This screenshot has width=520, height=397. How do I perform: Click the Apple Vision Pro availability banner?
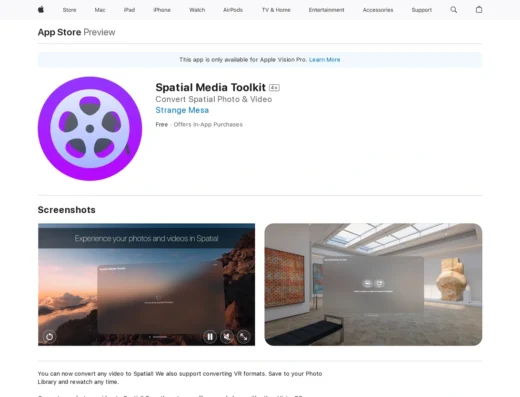(x=260, y=60)
